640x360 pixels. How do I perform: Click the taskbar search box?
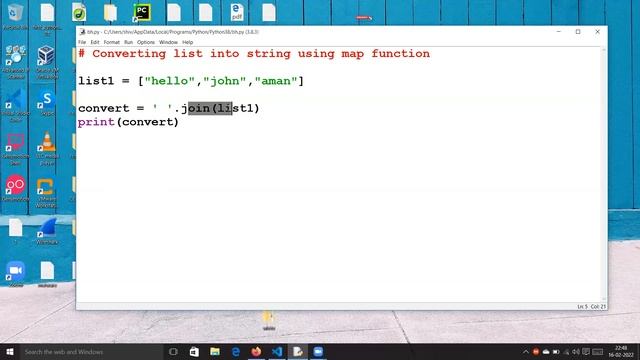tap(91, 351)
